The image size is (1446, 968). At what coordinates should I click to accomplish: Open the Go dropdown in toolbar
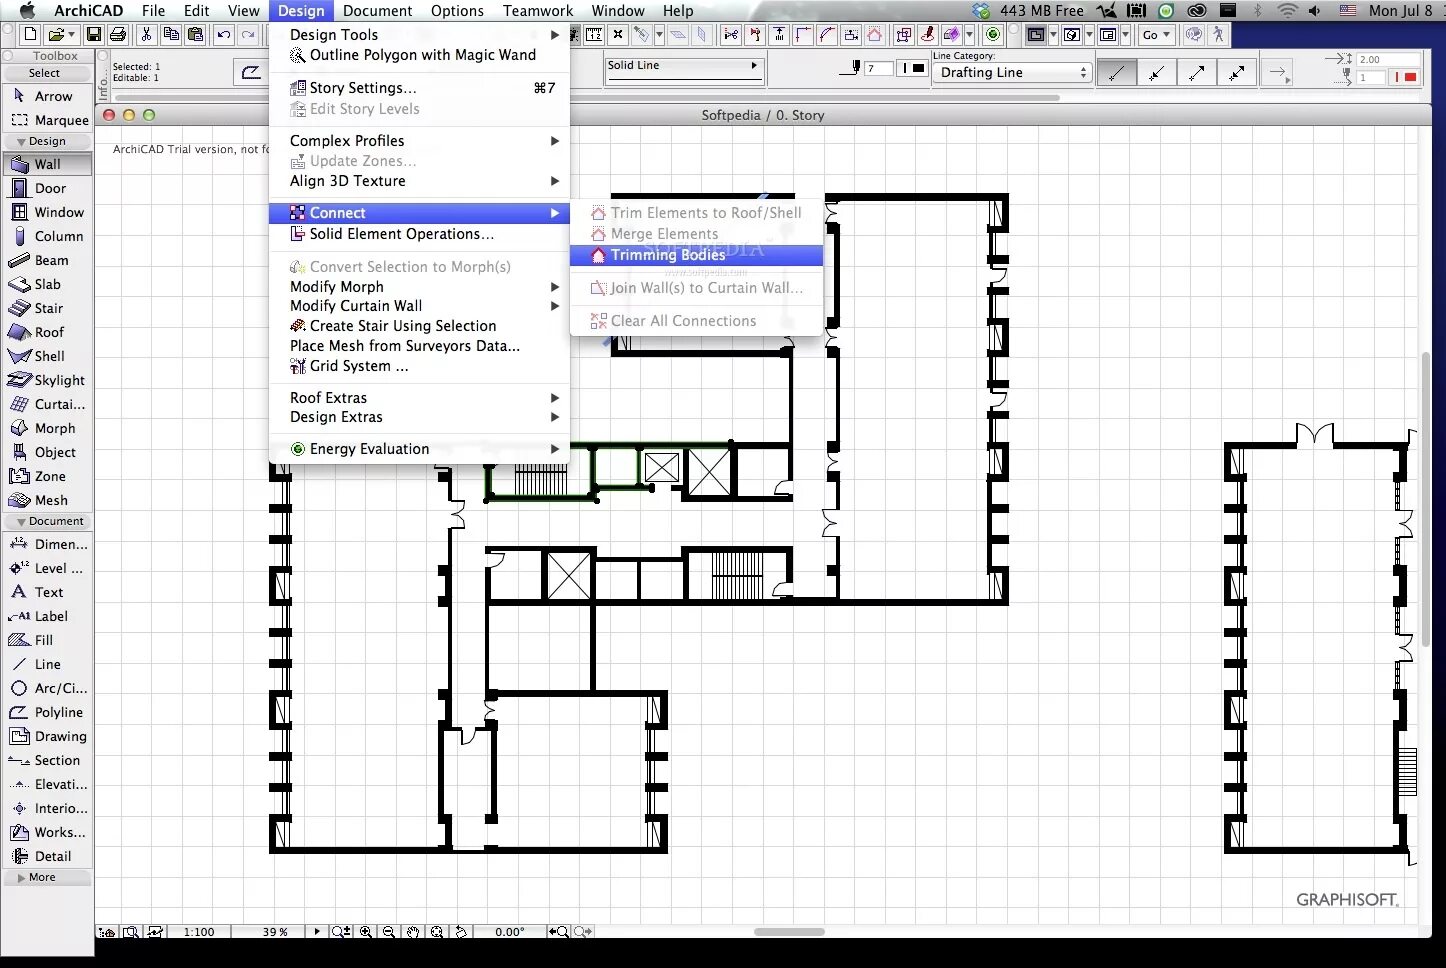[x=1156, y=35]
